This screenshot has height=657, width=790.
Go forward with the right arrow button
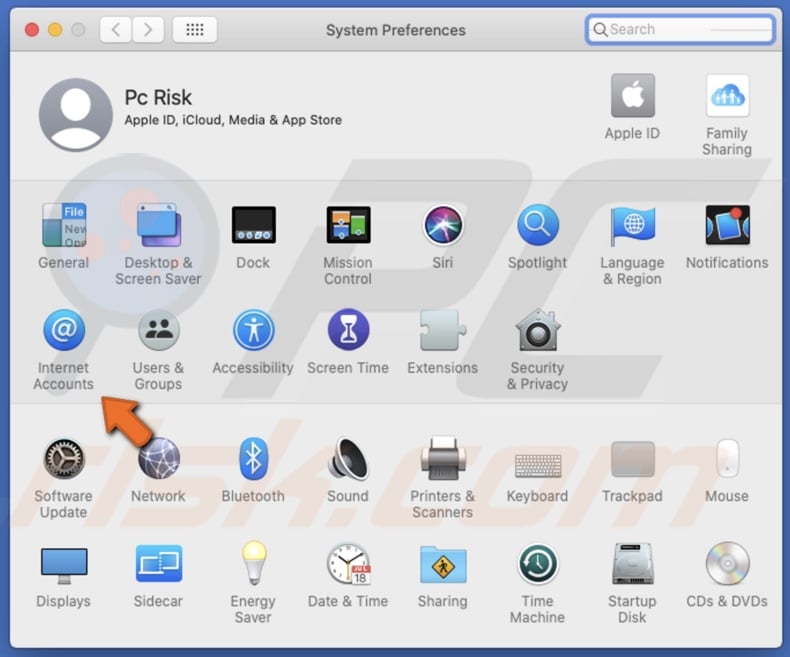point(148,30)
